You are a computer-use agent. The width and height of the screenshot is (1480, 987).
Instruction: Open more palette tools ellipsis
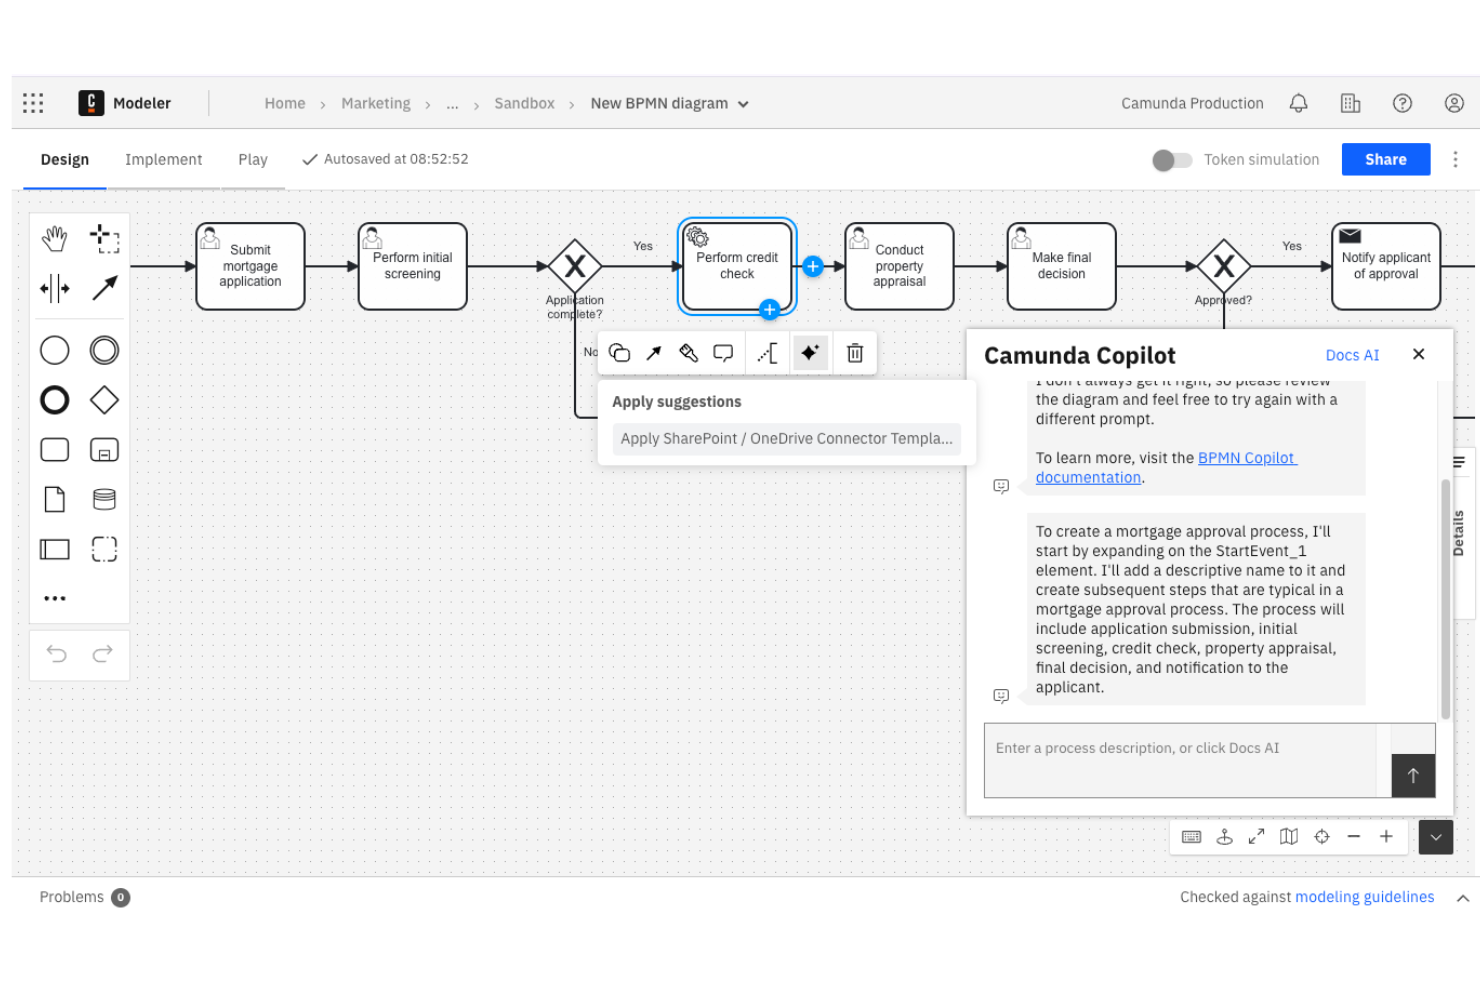pos(55,598)
